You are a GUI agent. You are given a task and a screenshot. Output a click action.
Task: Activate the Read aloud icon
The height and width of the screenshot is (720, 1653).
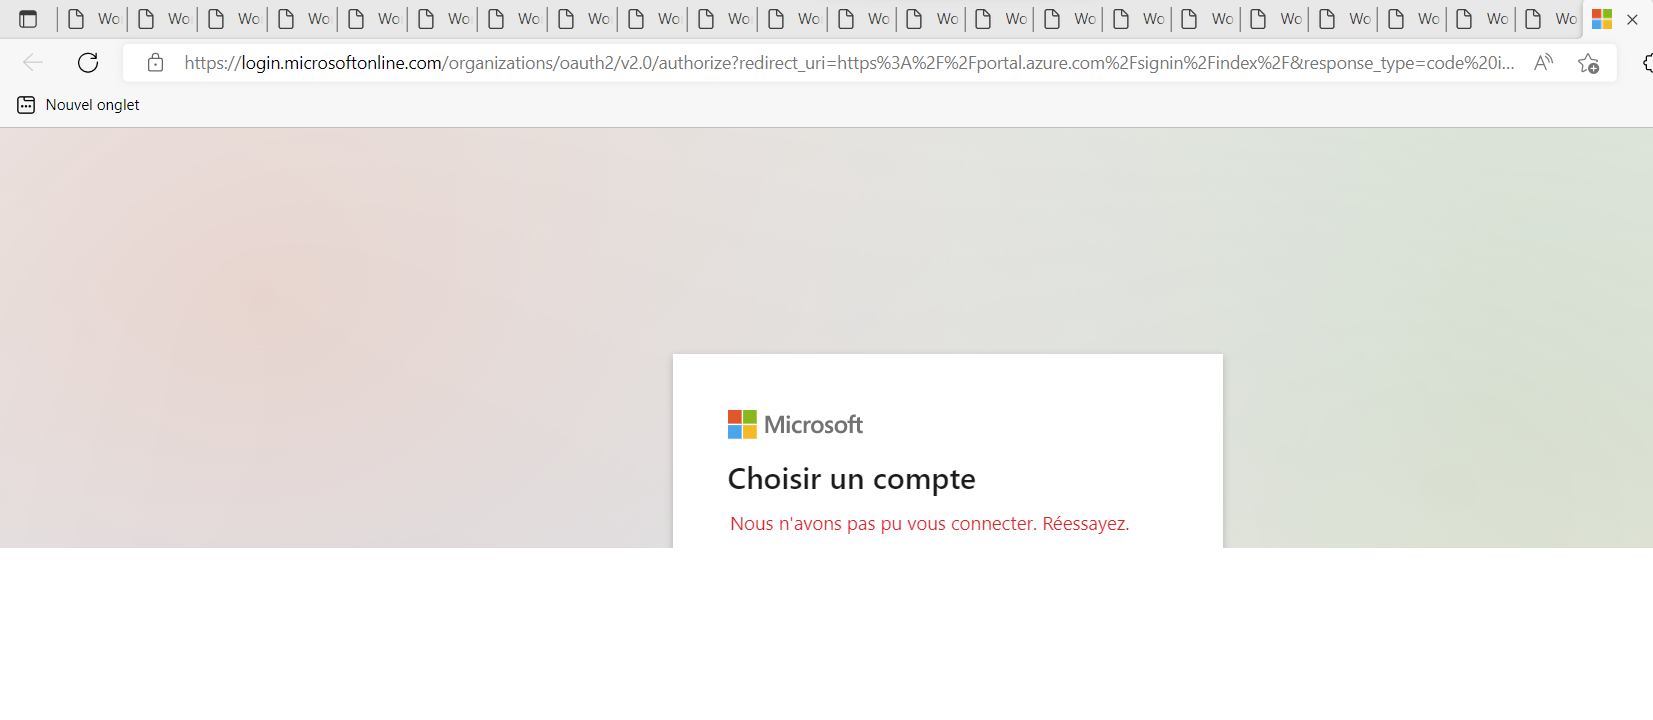point(1543,63)
